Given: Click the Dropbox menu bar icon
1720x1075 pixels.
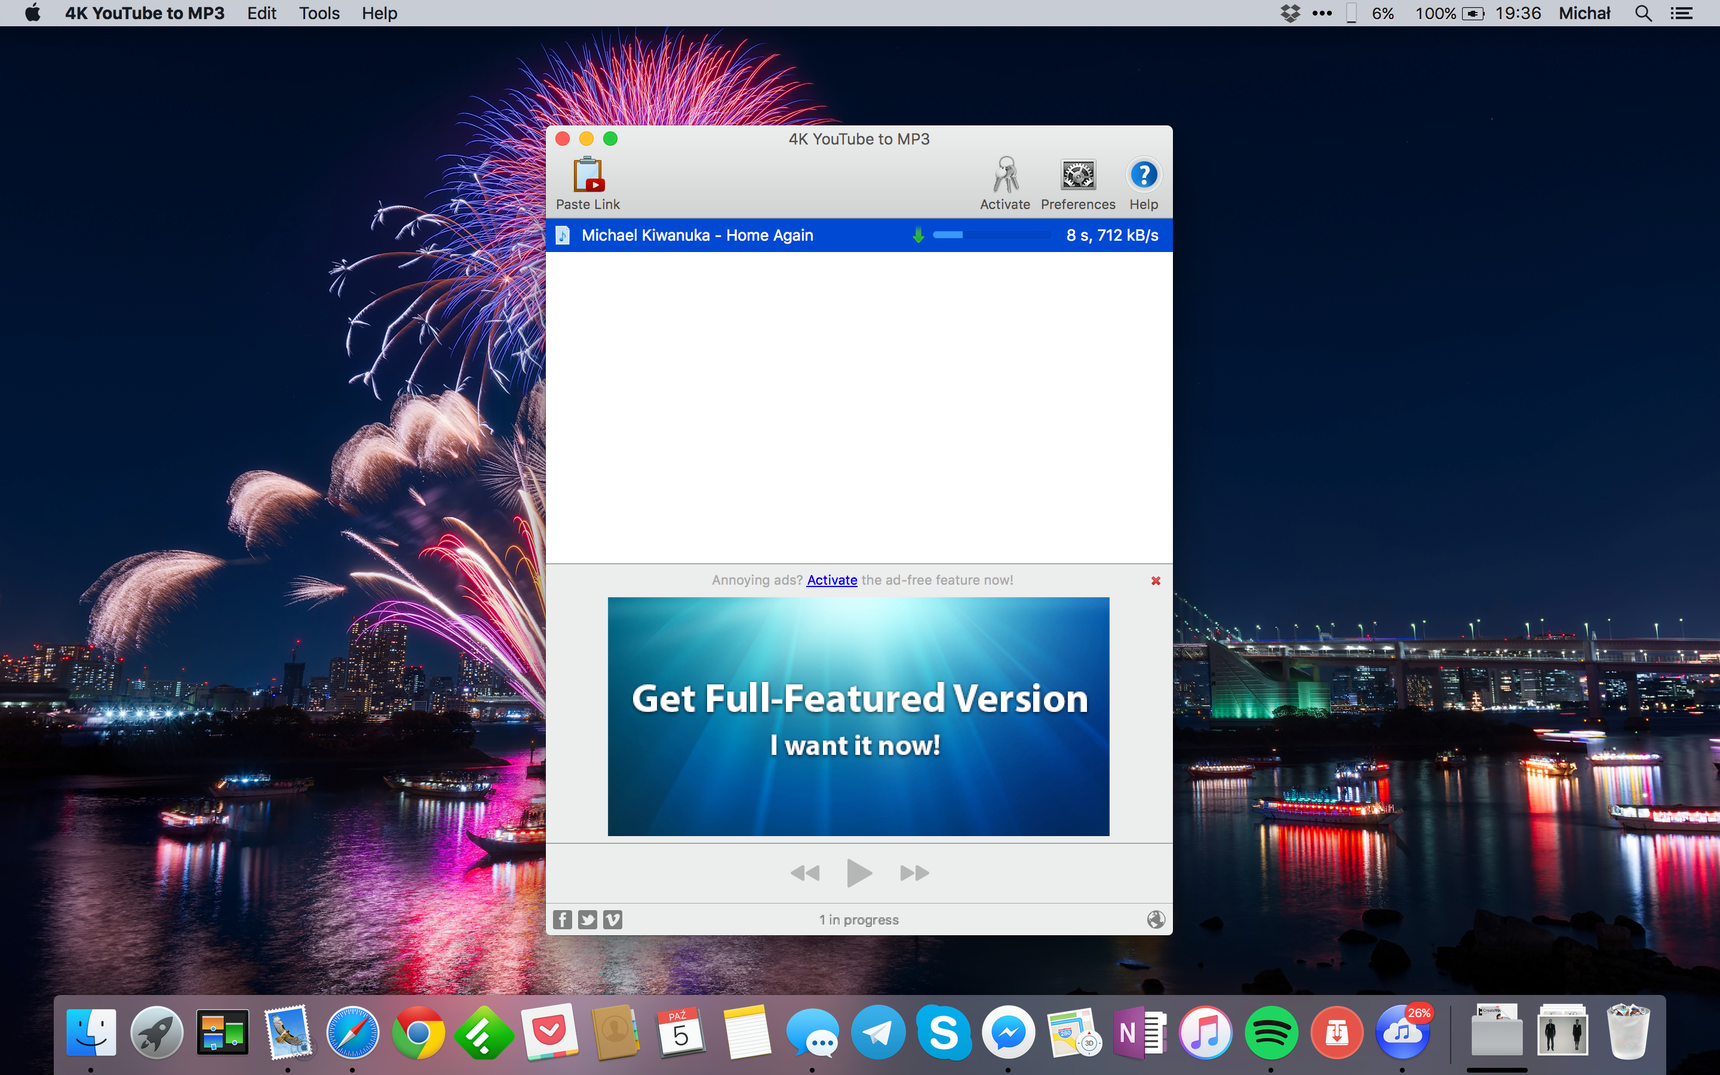Looking at the screenshot, I should click(1290, 13).
